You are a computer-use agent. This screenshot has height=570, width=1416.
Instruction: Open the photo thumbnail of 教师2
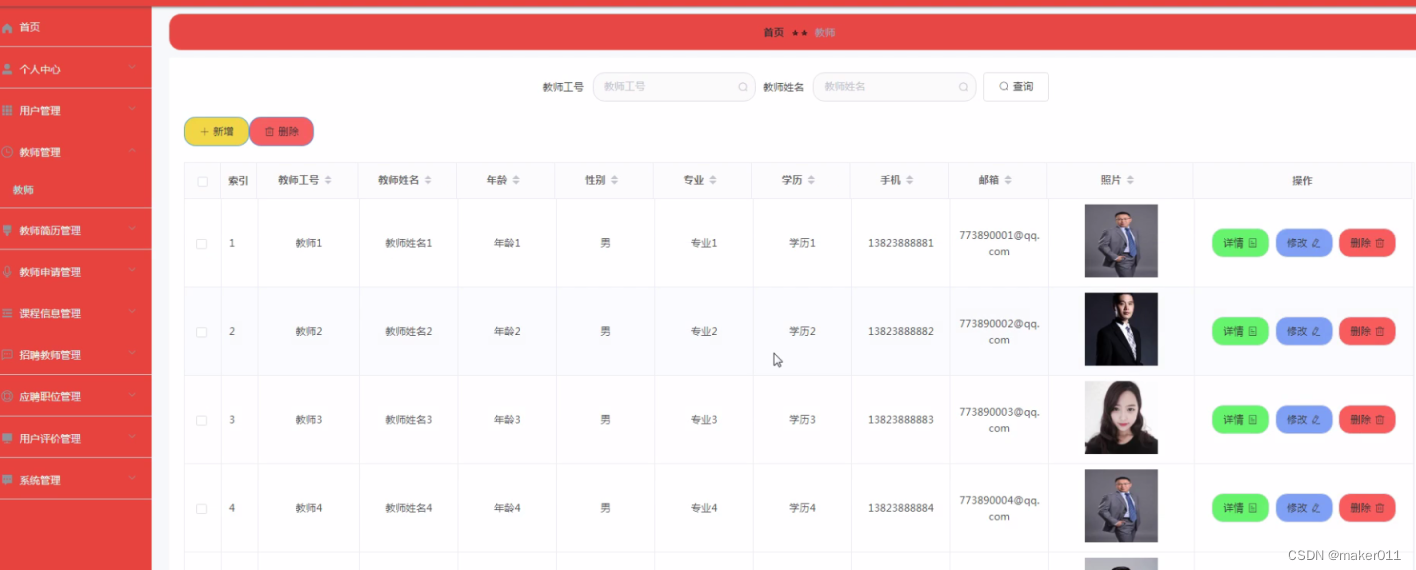(x=1121, y=329)
